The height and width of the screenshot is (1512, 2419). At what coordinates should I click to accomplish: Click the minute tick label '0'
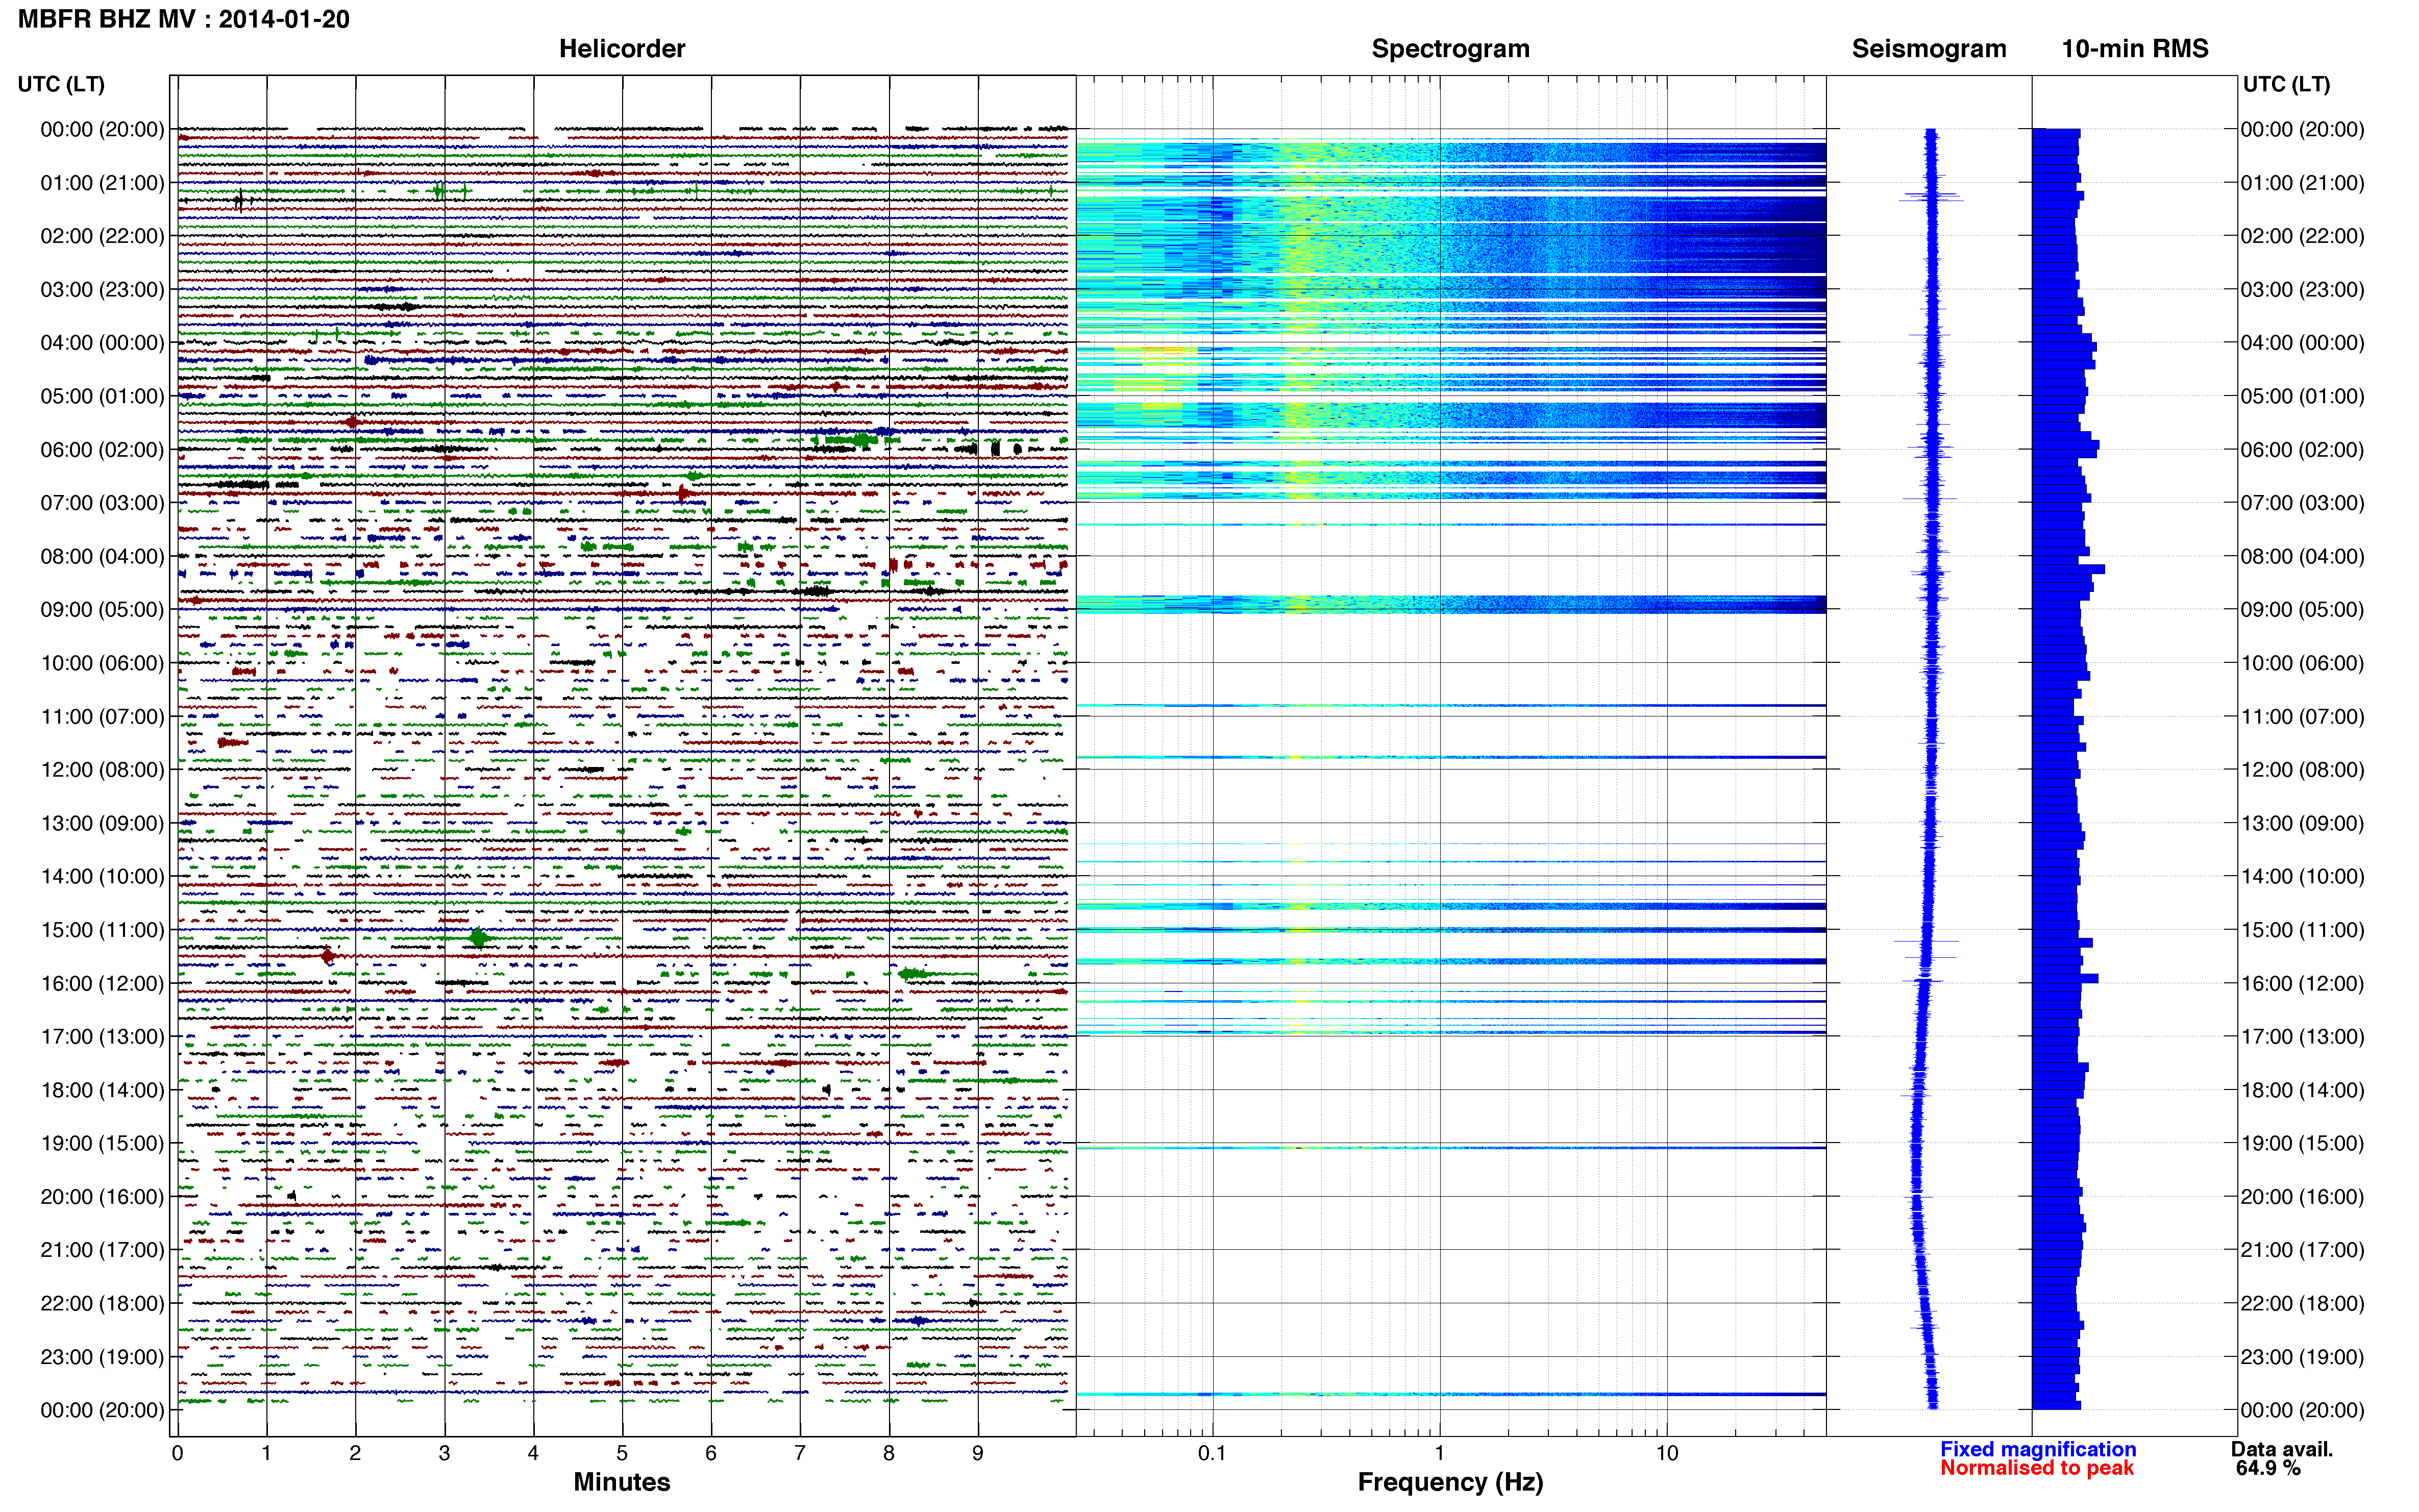tap(177, 1453)
